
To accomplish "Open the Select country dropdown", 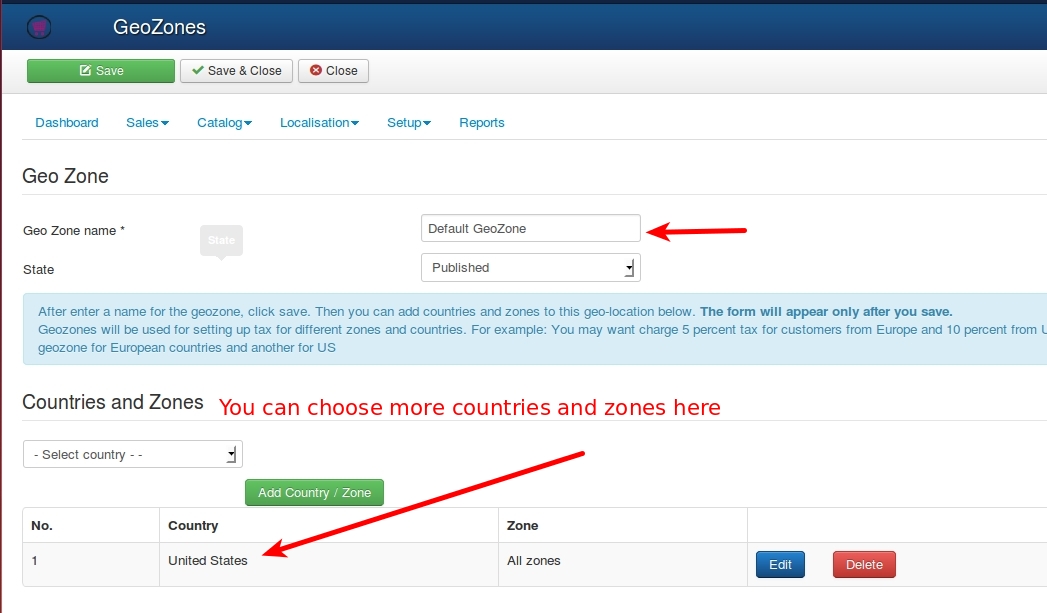I will tap(133, 454).
